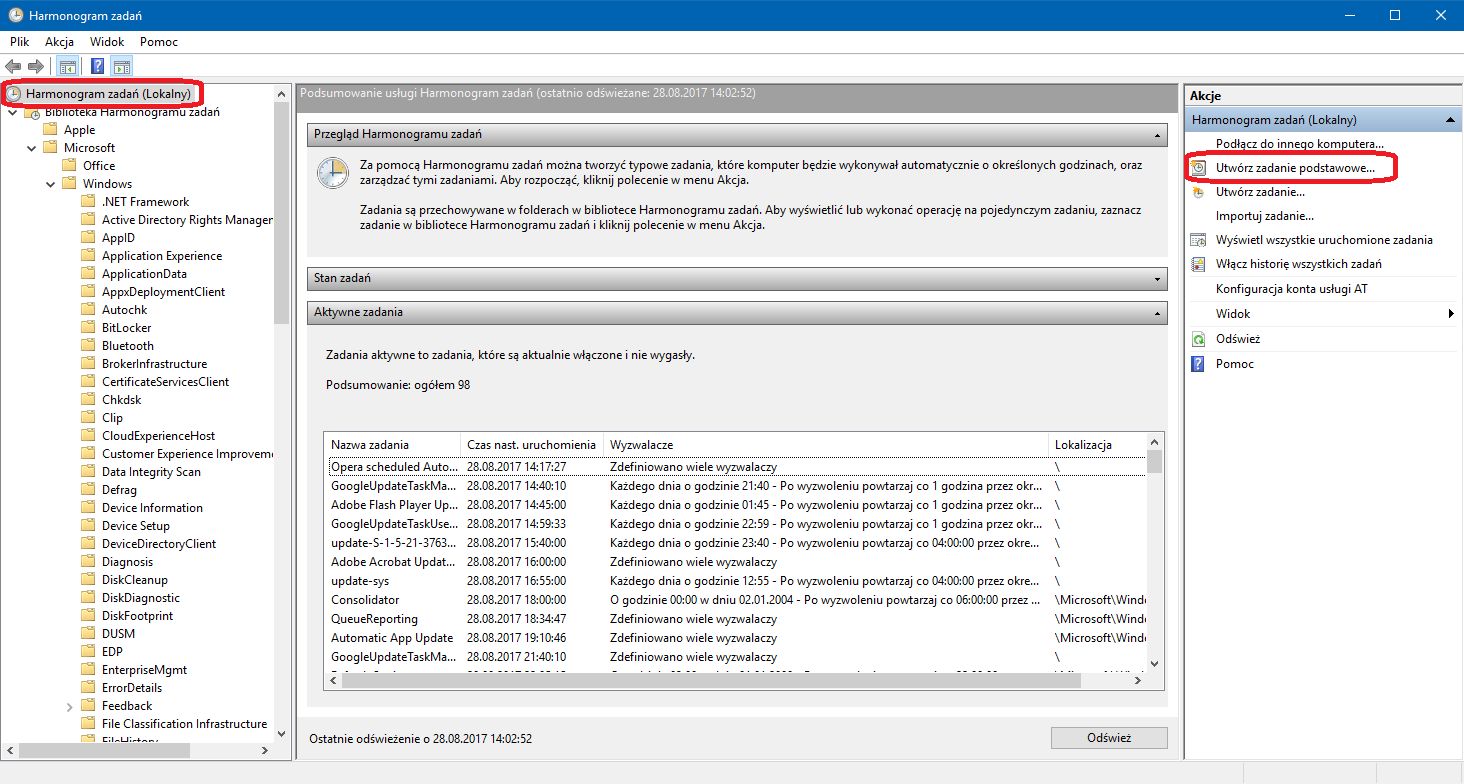
Task: Open the Akcja menu
Action: (x=60, y=42)
